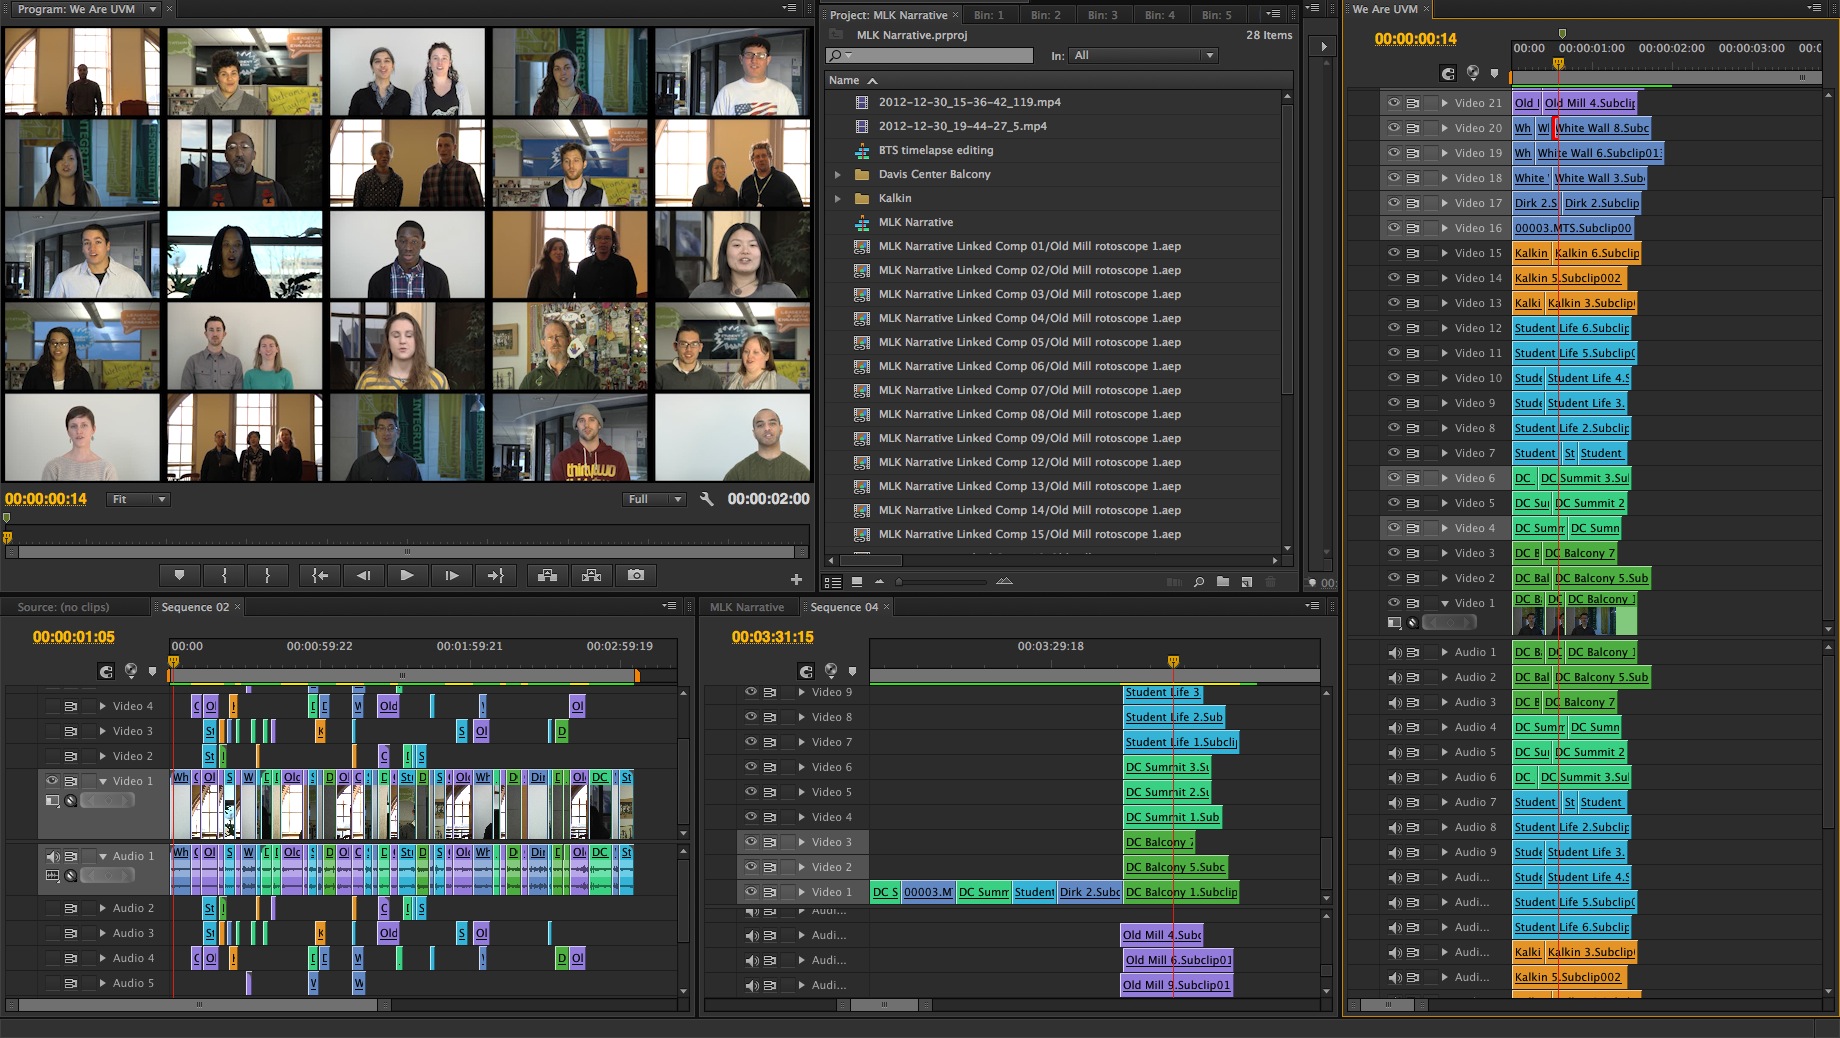Hide the Video 21 track output
This screenshot has width=1840, height=1038.
coord(1393,102)
